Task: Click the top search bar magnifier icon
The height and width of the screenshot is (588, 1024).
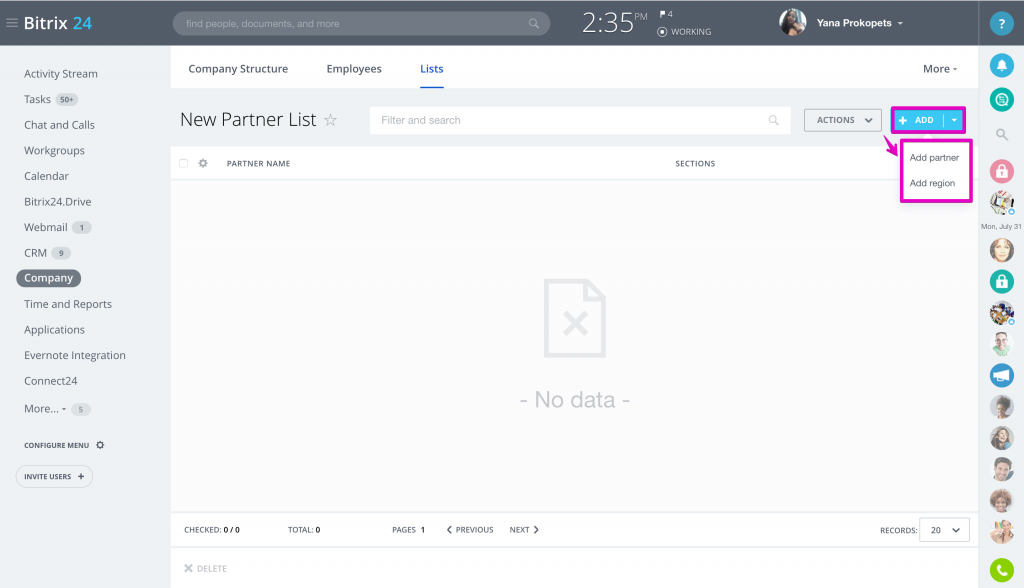Action: [534, 24]
